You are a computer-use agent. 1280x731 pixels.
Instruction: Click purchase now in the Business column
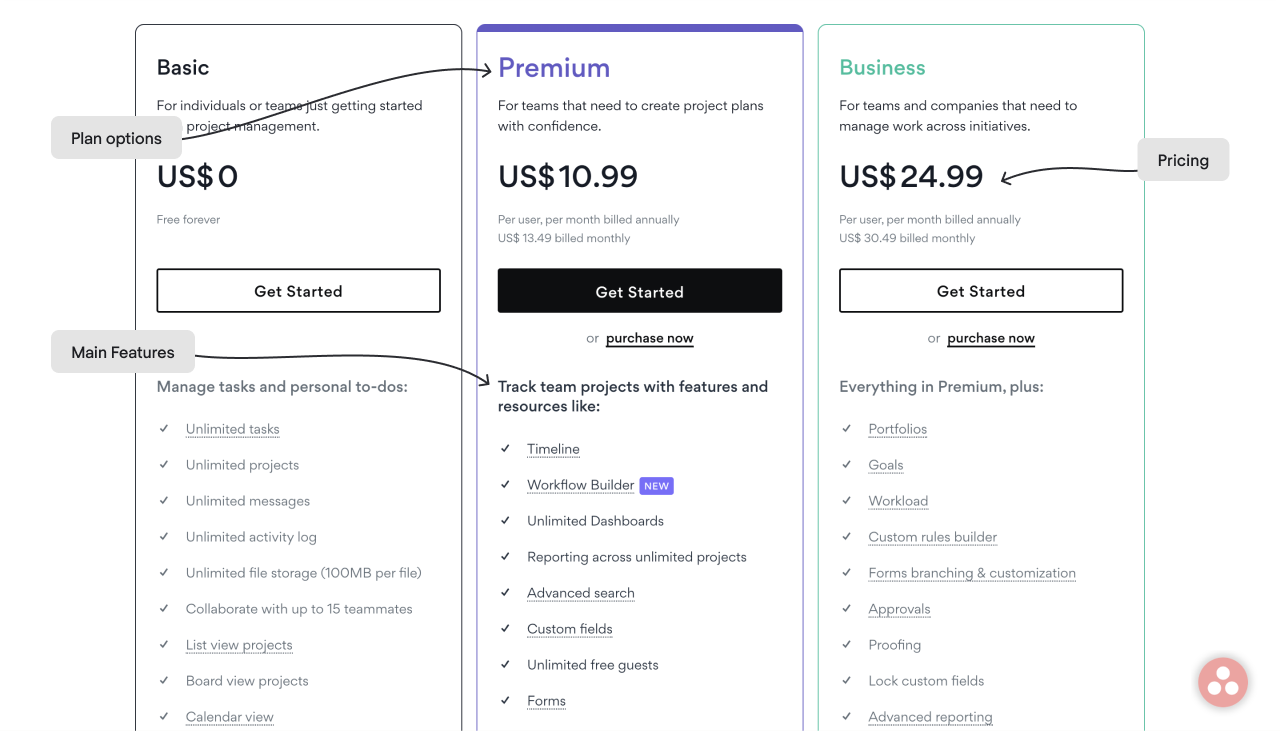[x=991, y=338]
